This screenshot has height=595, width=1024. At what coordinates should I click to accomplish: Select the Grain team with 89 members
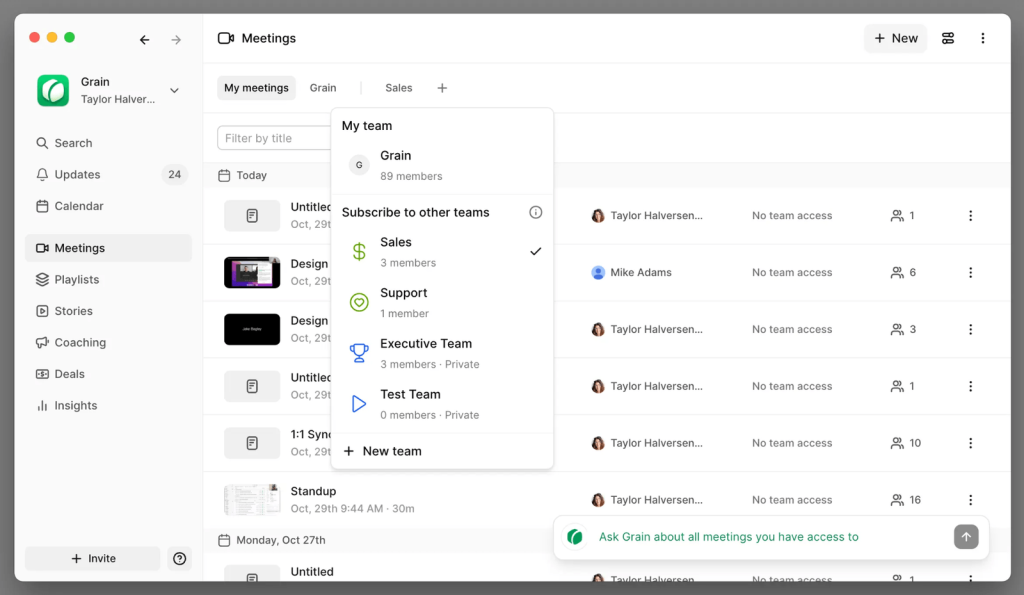[x=442, y=165]
